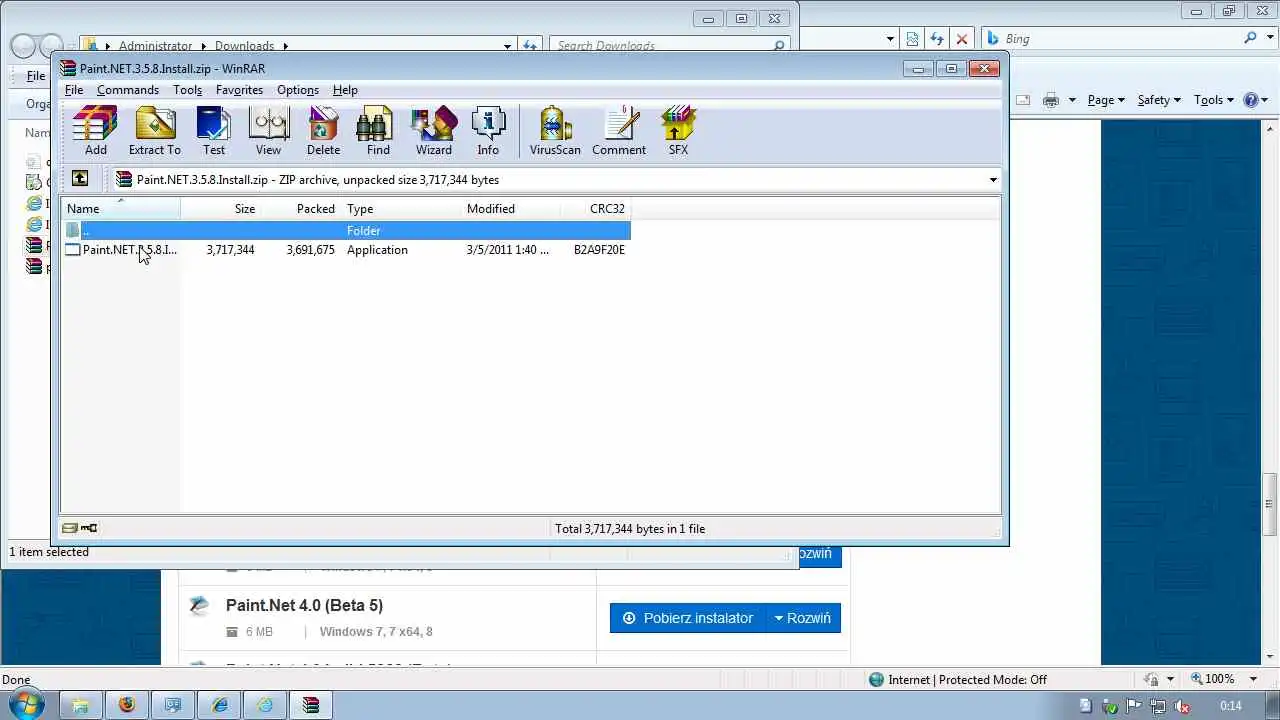Viewport: 1280px width, 720px height.
Task: Go up one folder level in WinRAR
Action: [x=80, y=179]
